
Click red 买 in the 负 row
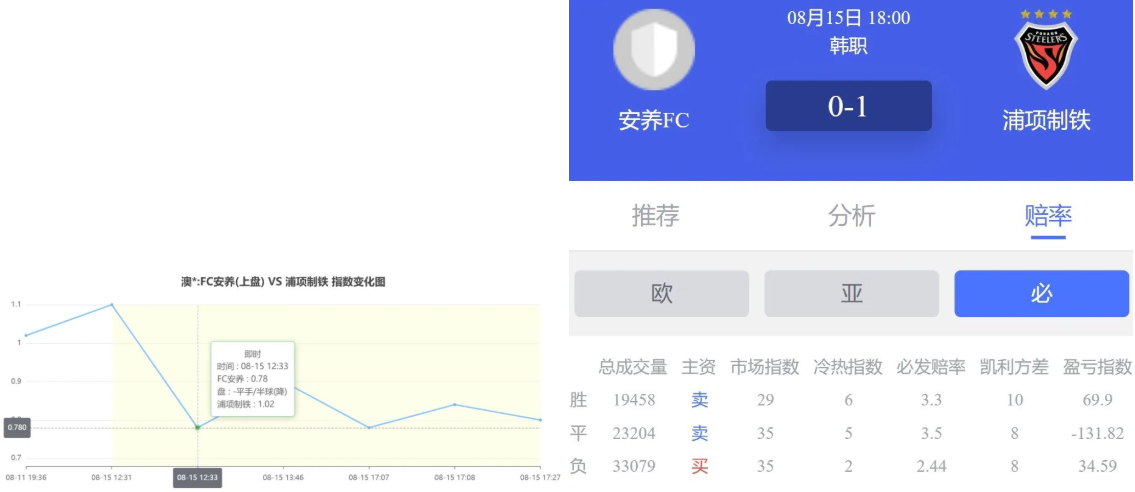coord(699,466)
